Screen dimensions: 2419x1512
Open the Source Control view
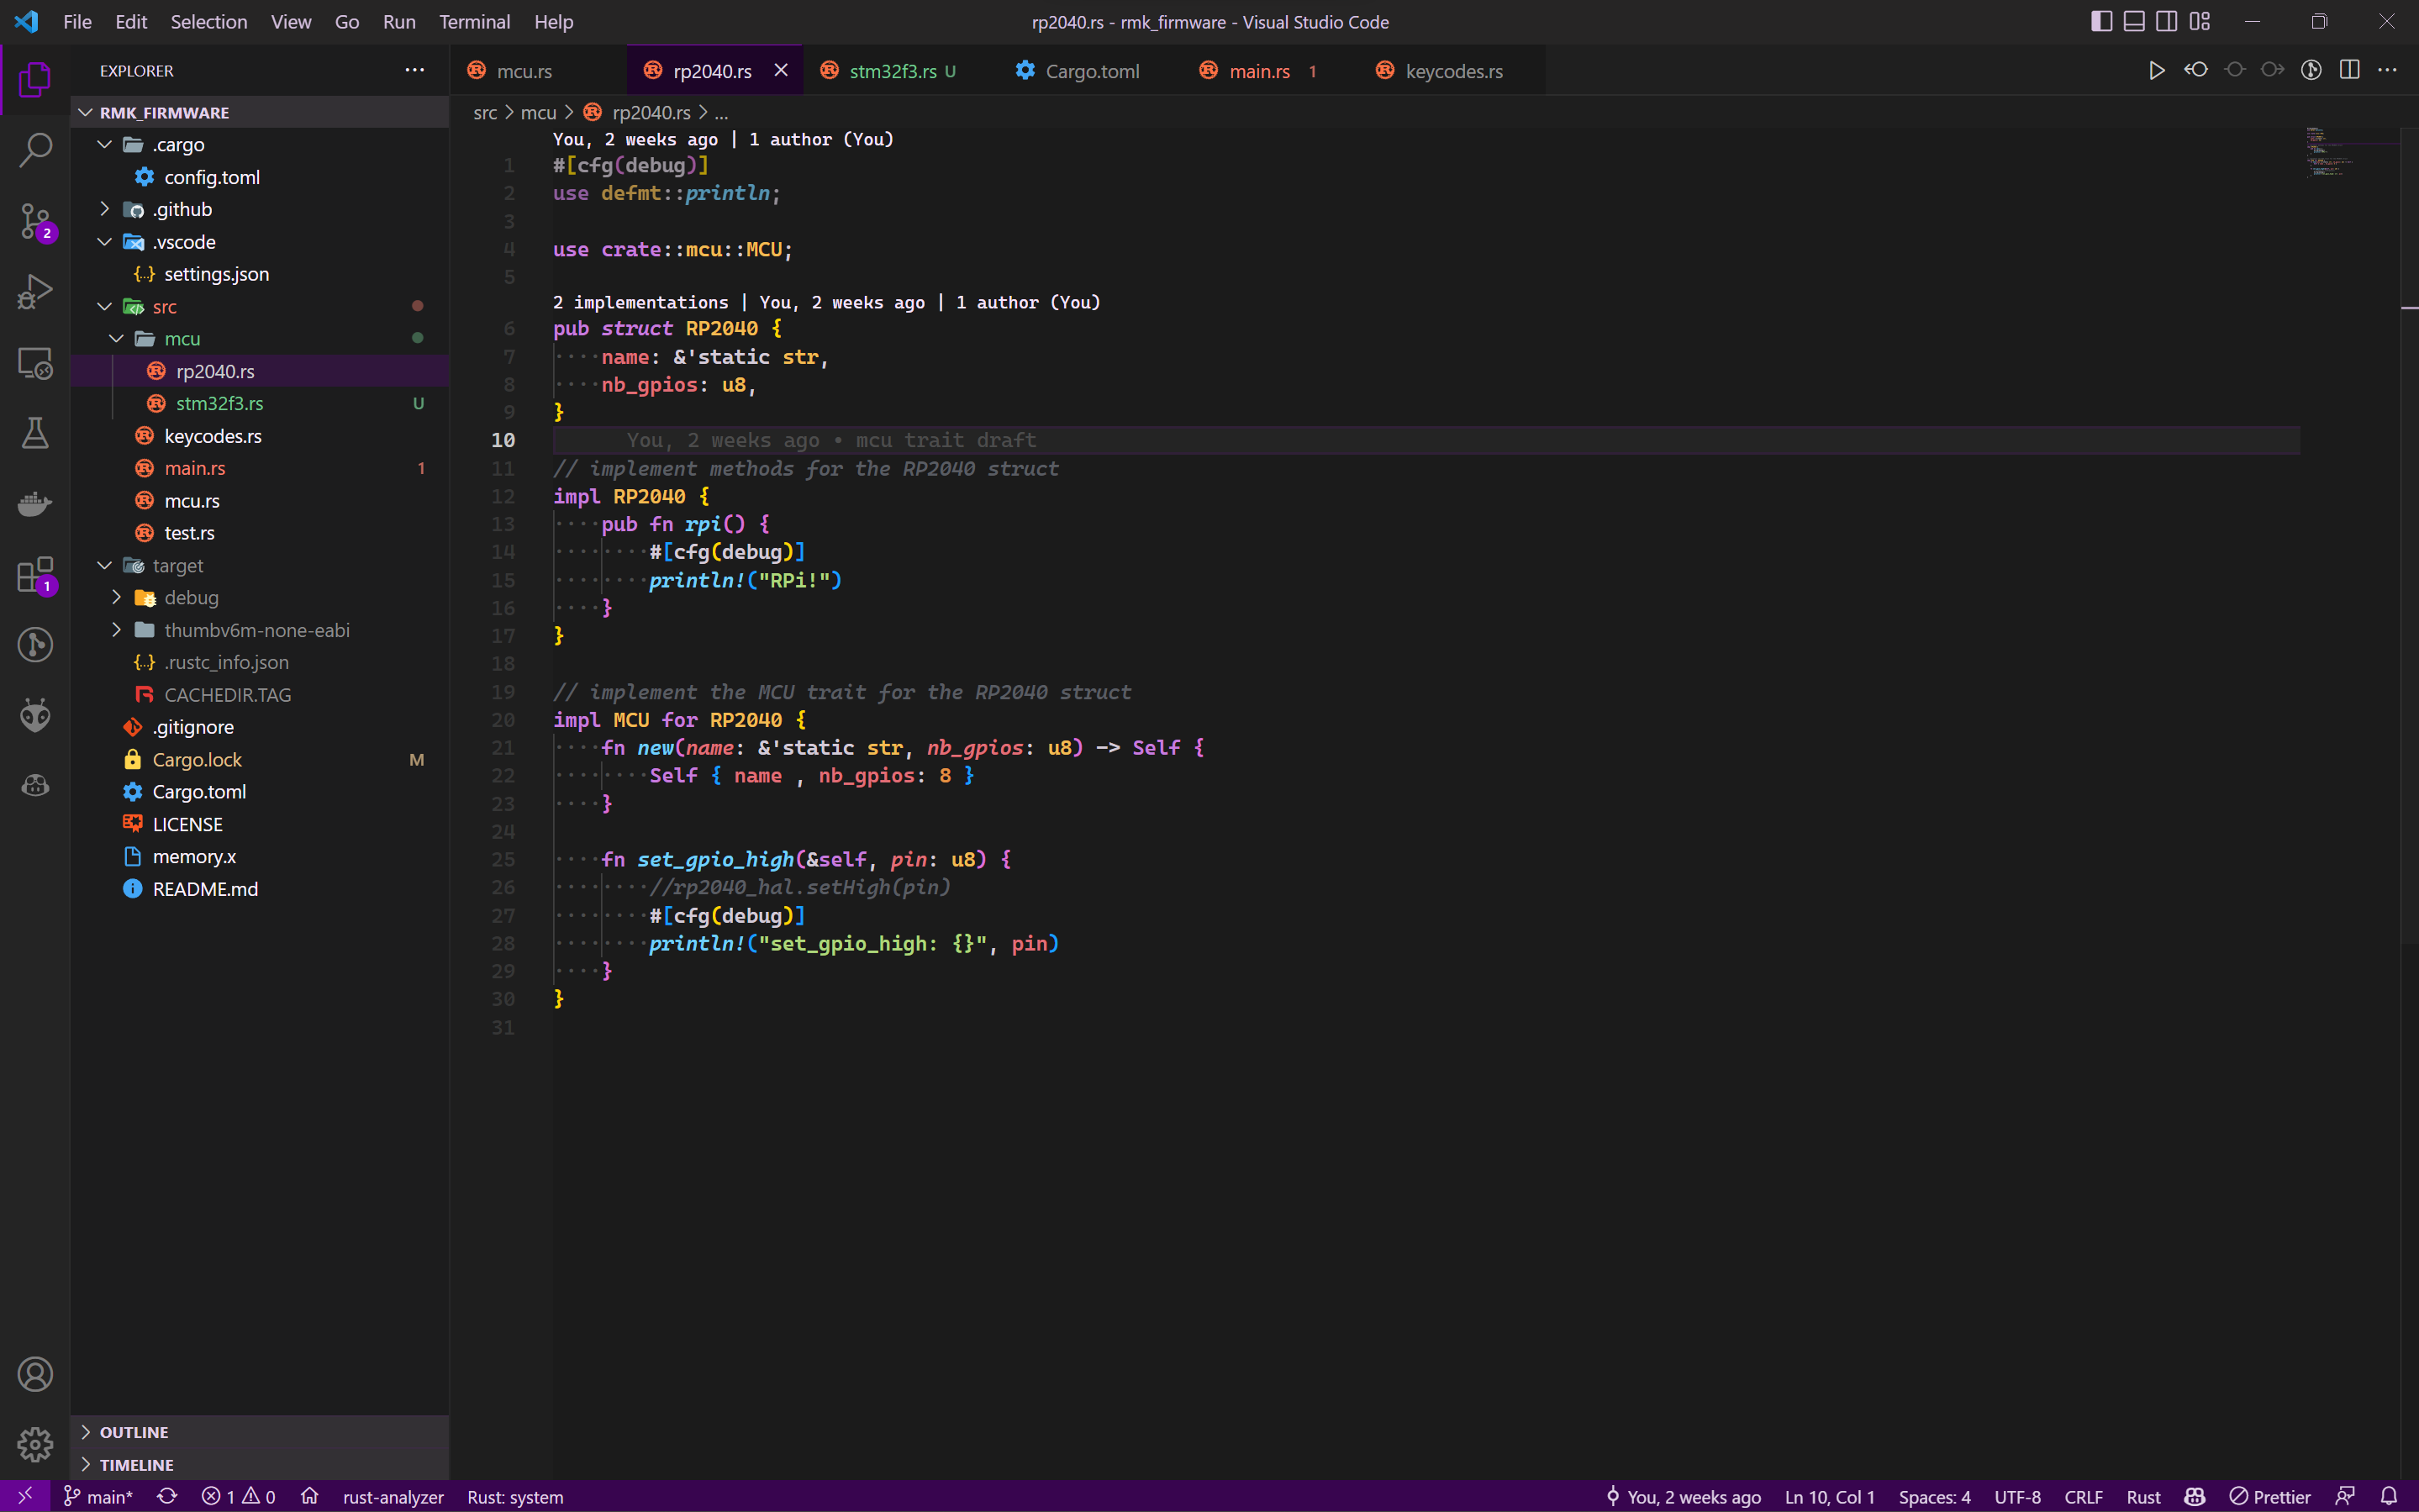(x=35, y=221)
